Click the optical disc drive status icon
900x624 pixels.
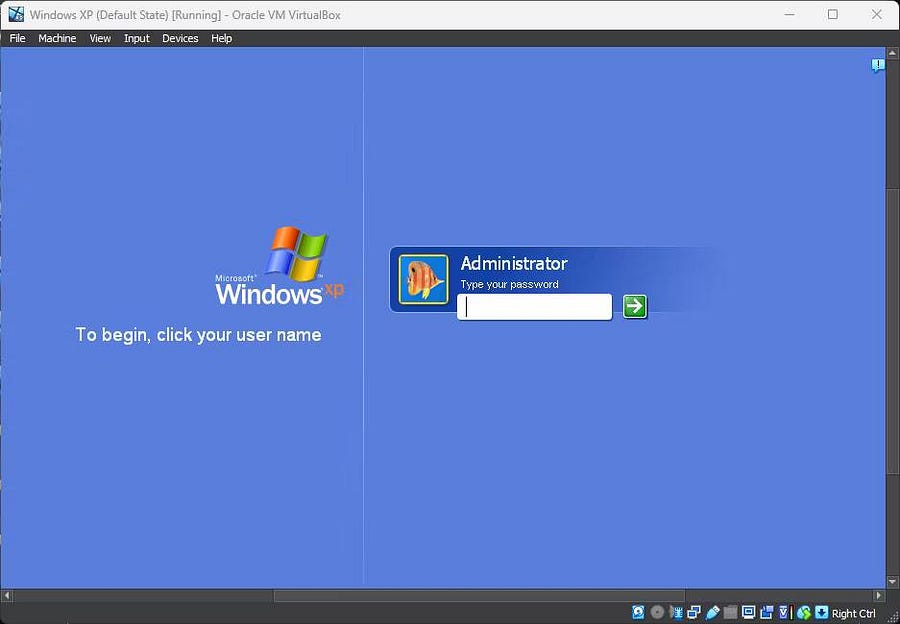[657, 612]
